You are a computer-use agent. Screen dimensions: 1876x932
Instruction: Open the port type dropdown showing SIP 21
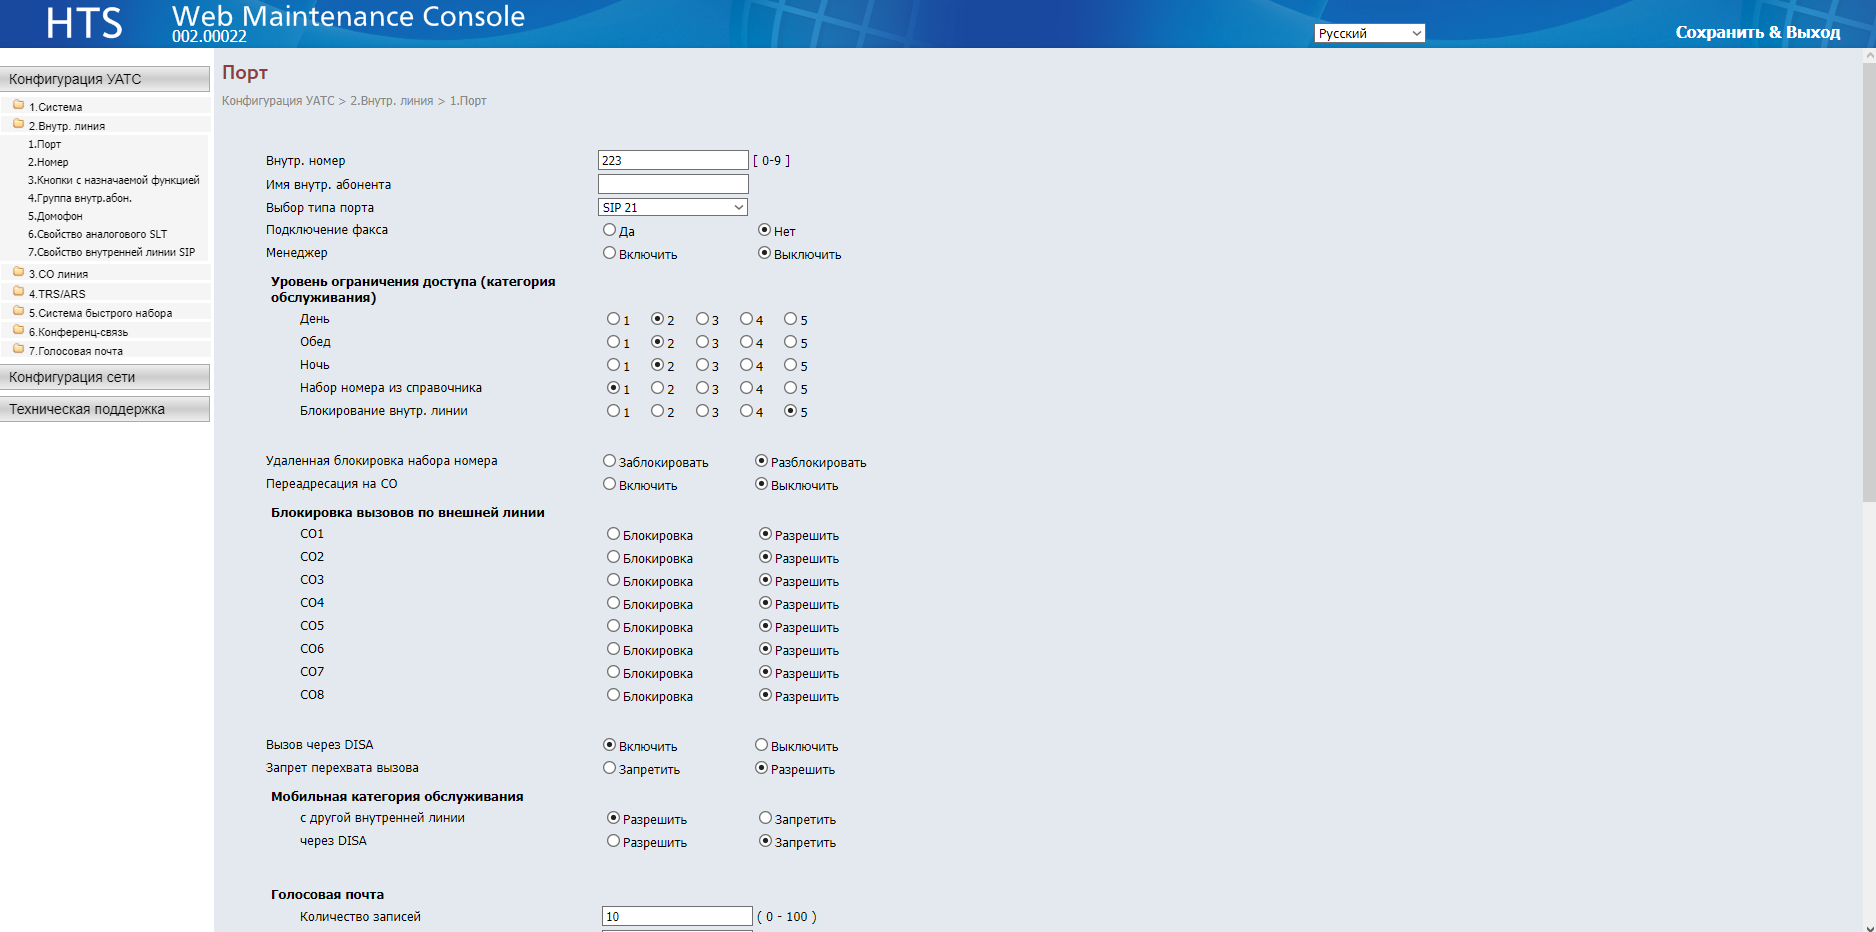click(673, 207)
